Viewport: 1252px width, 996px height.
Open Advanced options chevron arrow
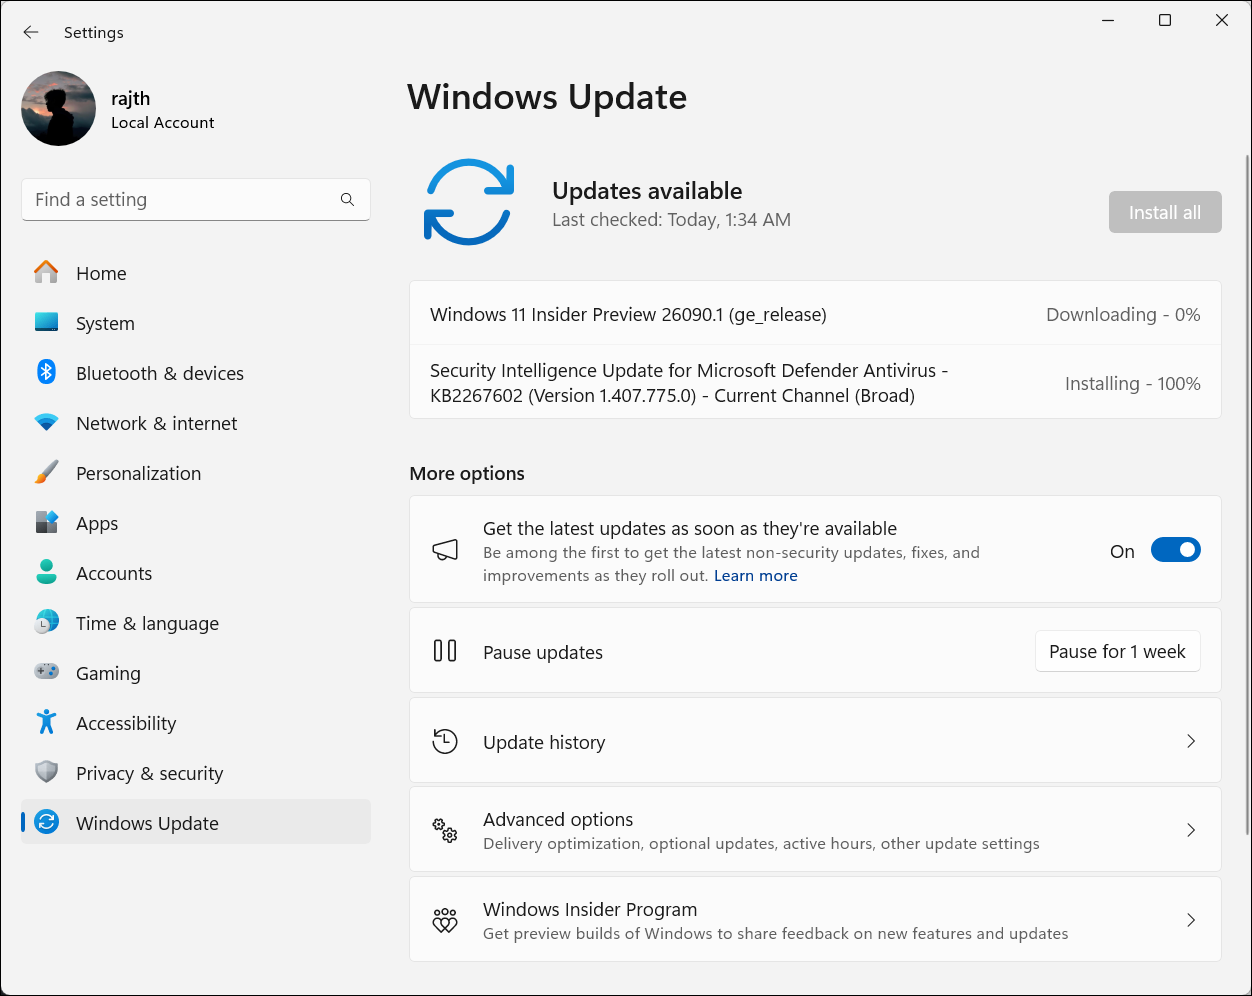1190,830
